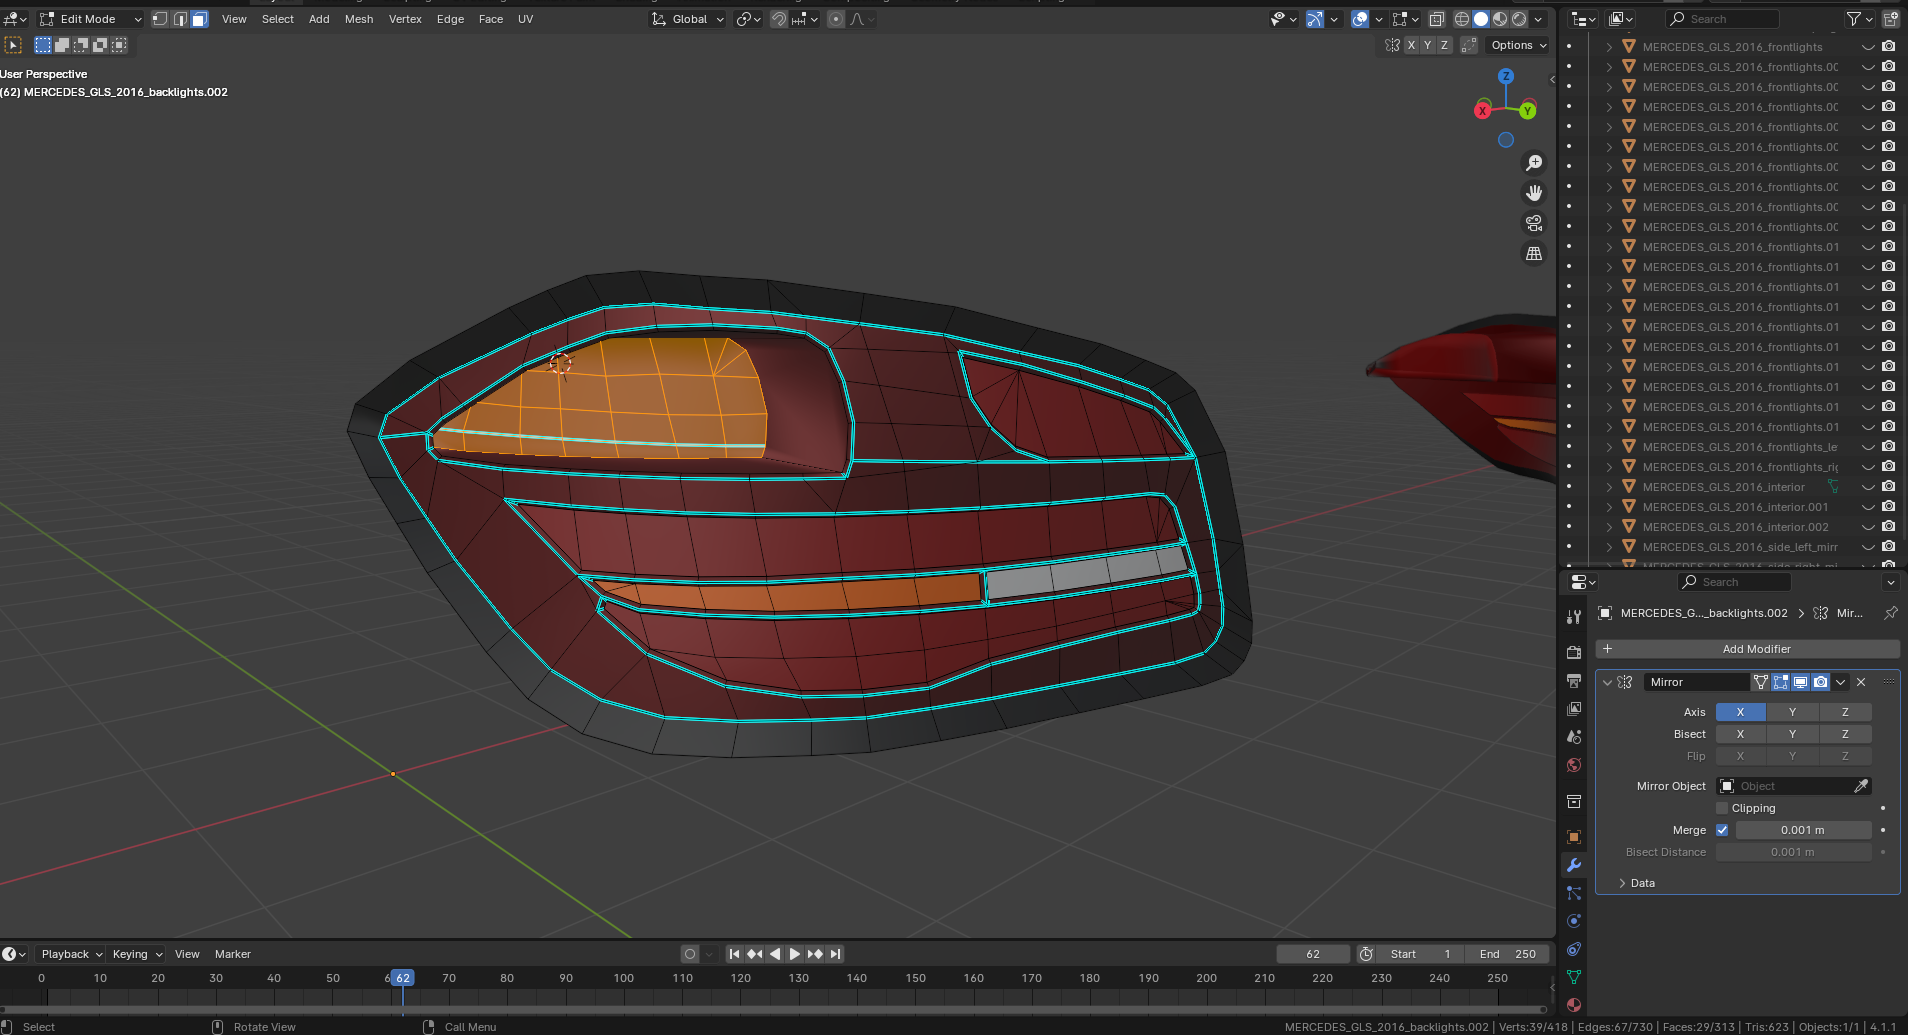The width and height of the screenshot is (1908, 1035).
Task: Click the End frame 250 field
Action: 1507,954
